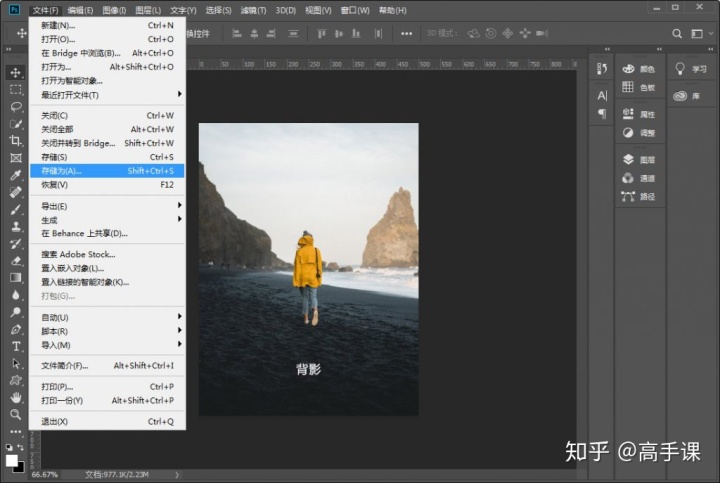Select the Dodge tool
This screenshot has height=483, width=720.
(16, 312)
